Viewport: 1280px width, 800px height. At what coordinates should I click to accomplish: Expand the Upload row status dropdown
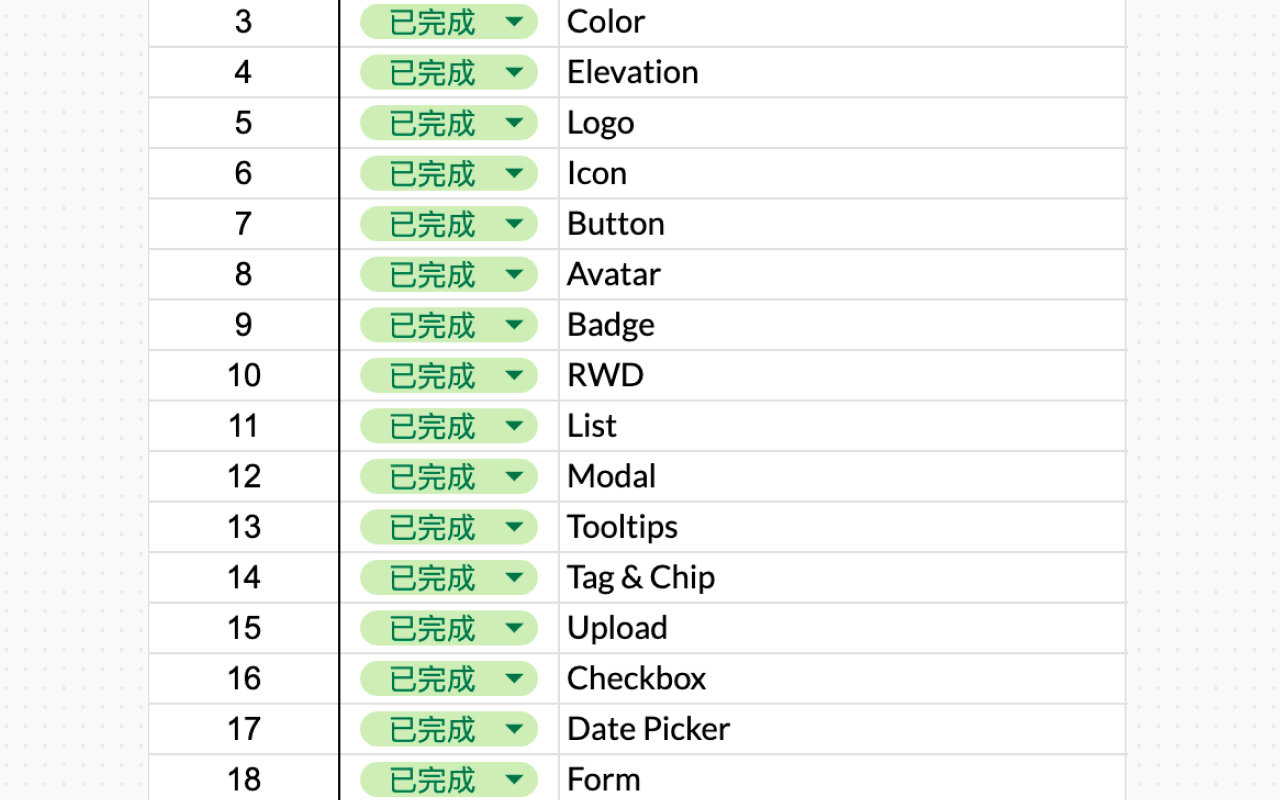click(514, 628)
